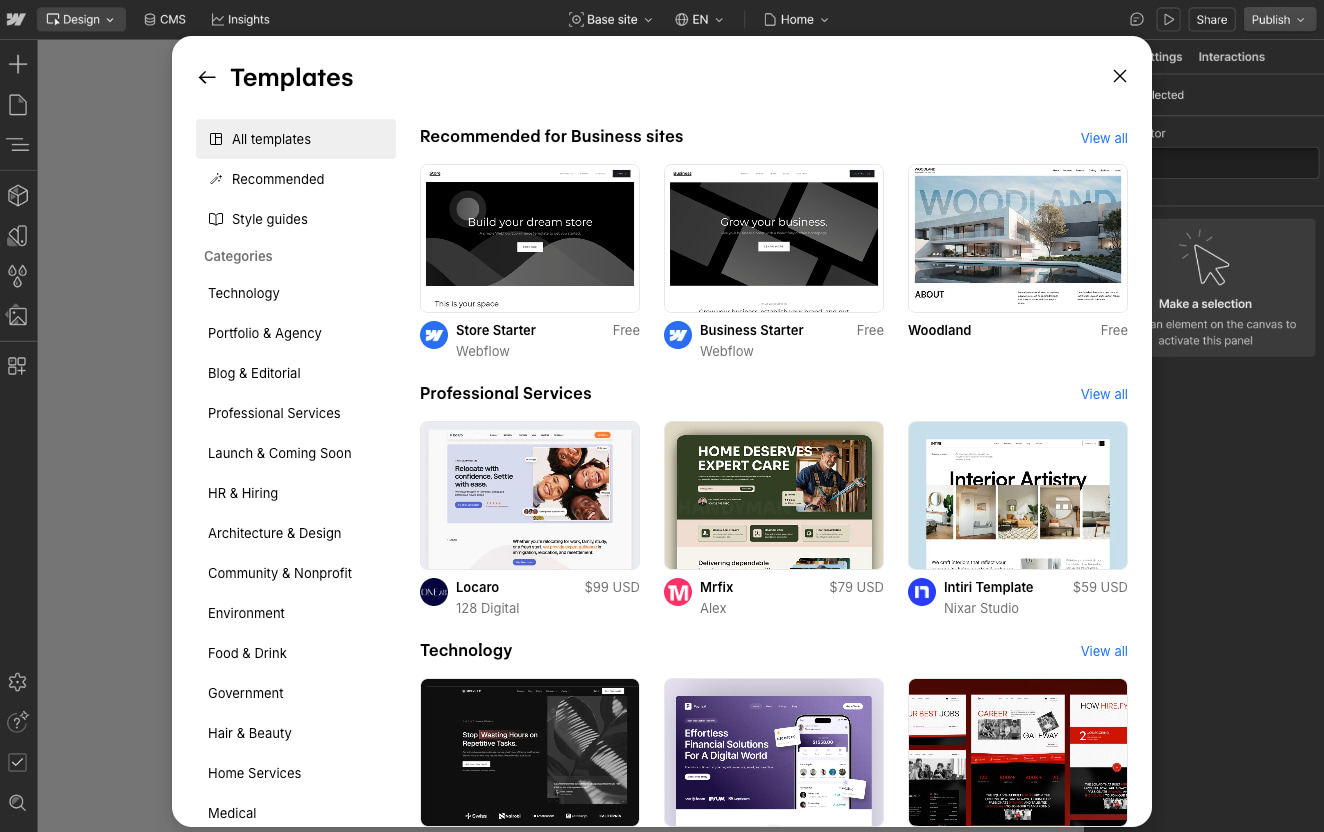Open the Add Elements panel icon
The width and height of the screenshot is (1324, 832).
click(17, 65)
